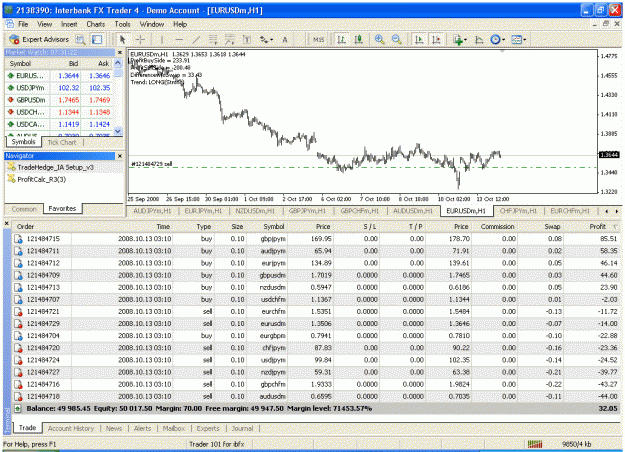Click the period separators chart icon
This screenshot has height=452, width=625.
coord(479,39)
